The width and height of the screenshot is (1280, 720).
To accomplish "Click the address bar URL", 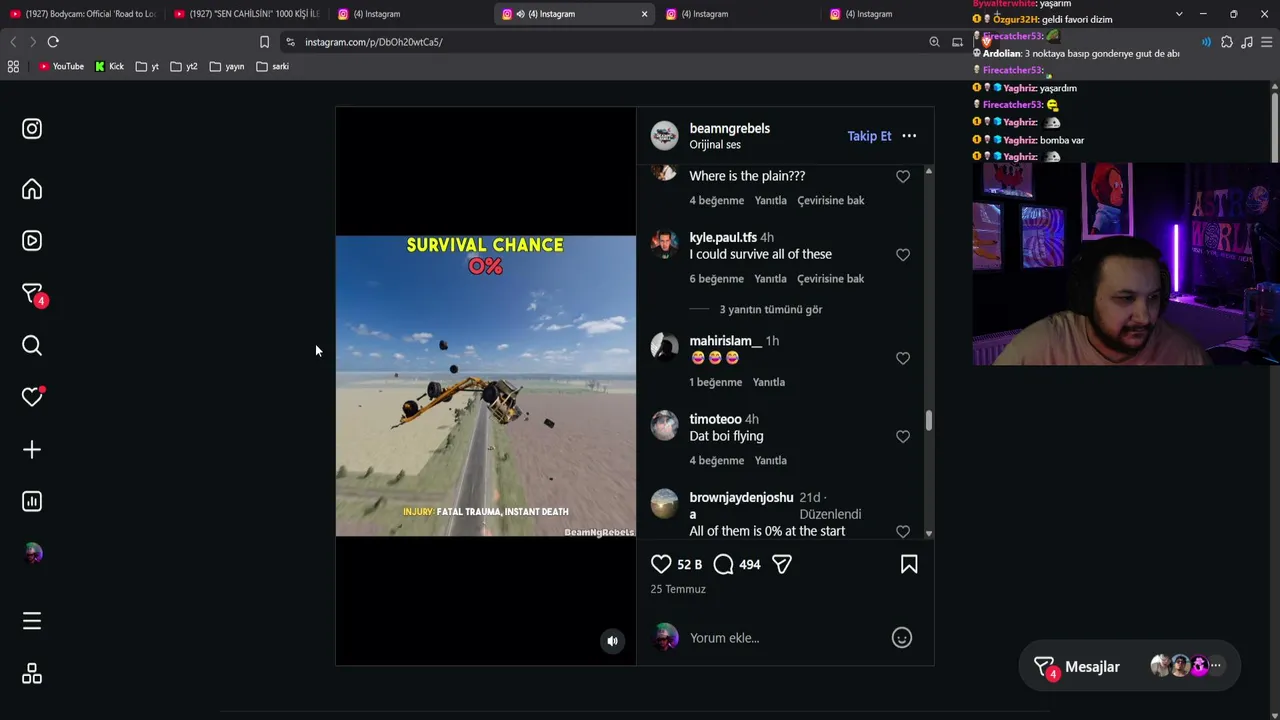I will point(373,42).
